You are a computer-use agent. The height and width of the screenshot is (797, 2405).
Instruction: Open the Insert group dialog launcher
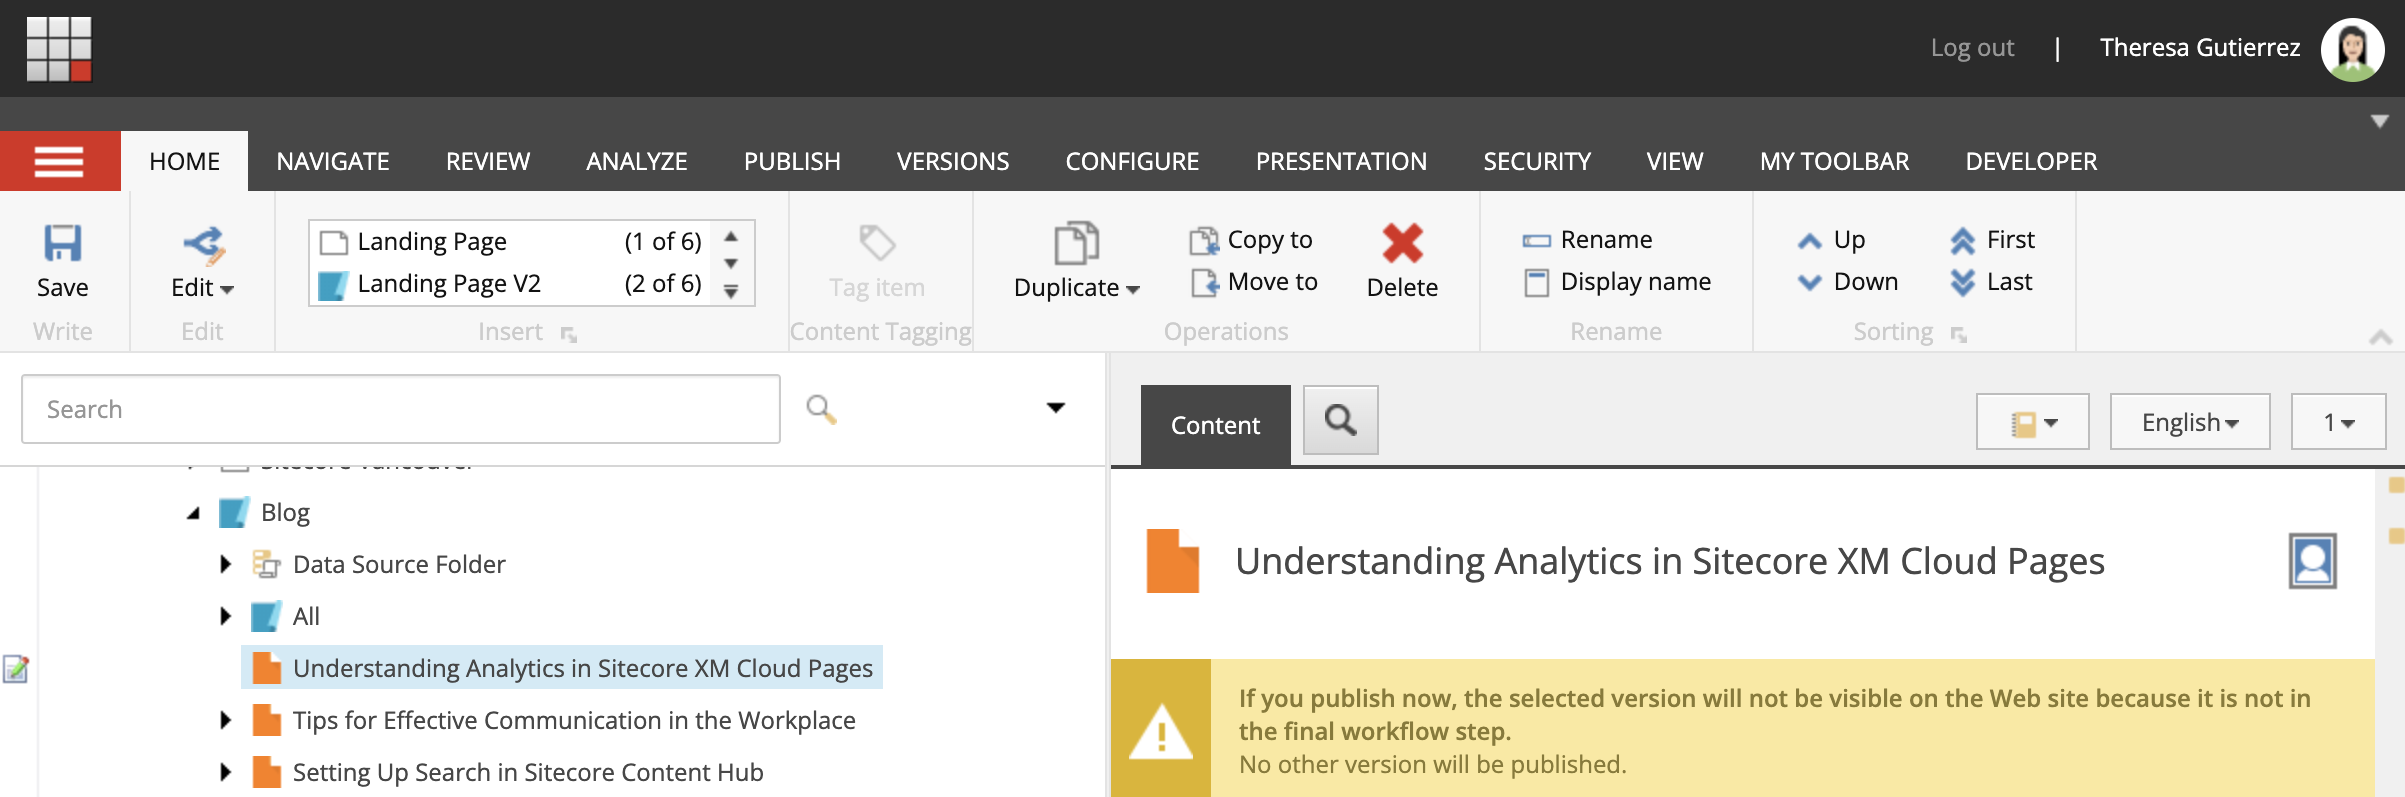568,335
